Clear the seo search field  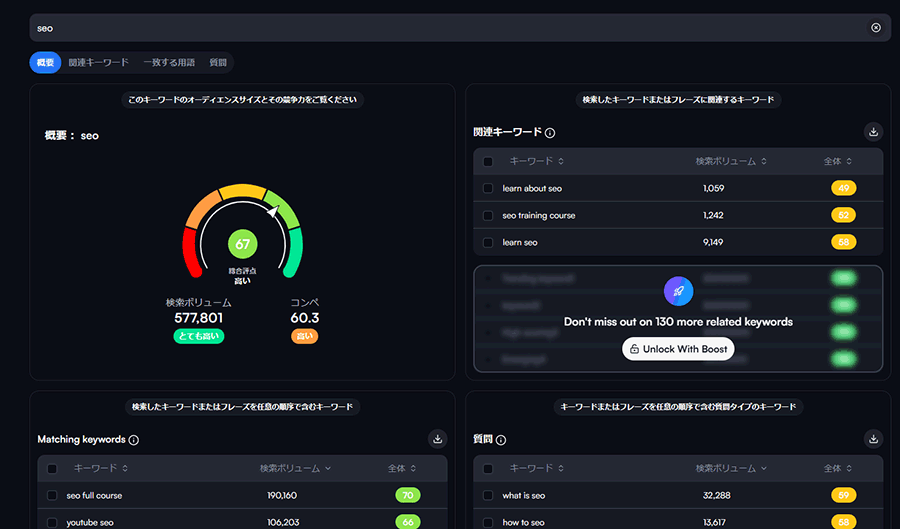tap(876, 28)
